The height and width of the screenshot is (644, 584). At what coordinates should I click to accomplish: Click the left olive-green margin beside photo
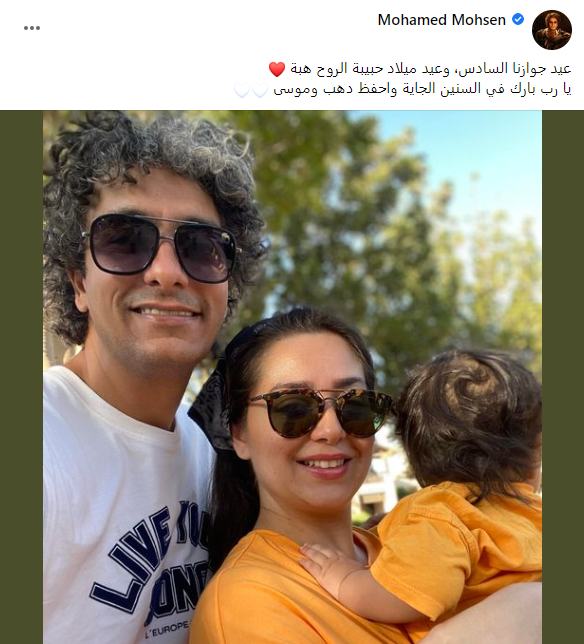coord(21,377)
